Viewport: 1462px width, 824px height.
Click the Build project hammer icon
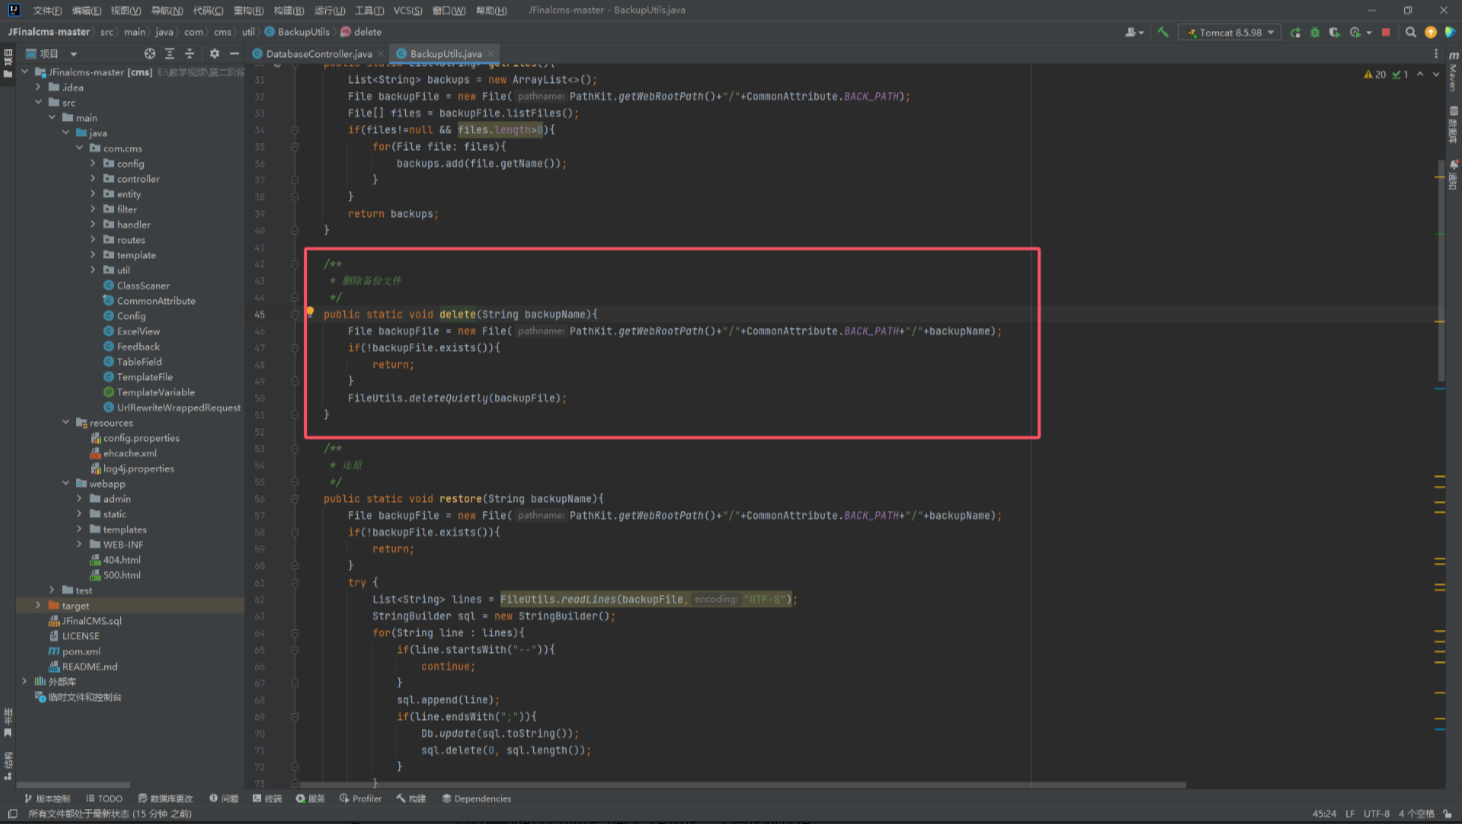(x=1163, y=32)
